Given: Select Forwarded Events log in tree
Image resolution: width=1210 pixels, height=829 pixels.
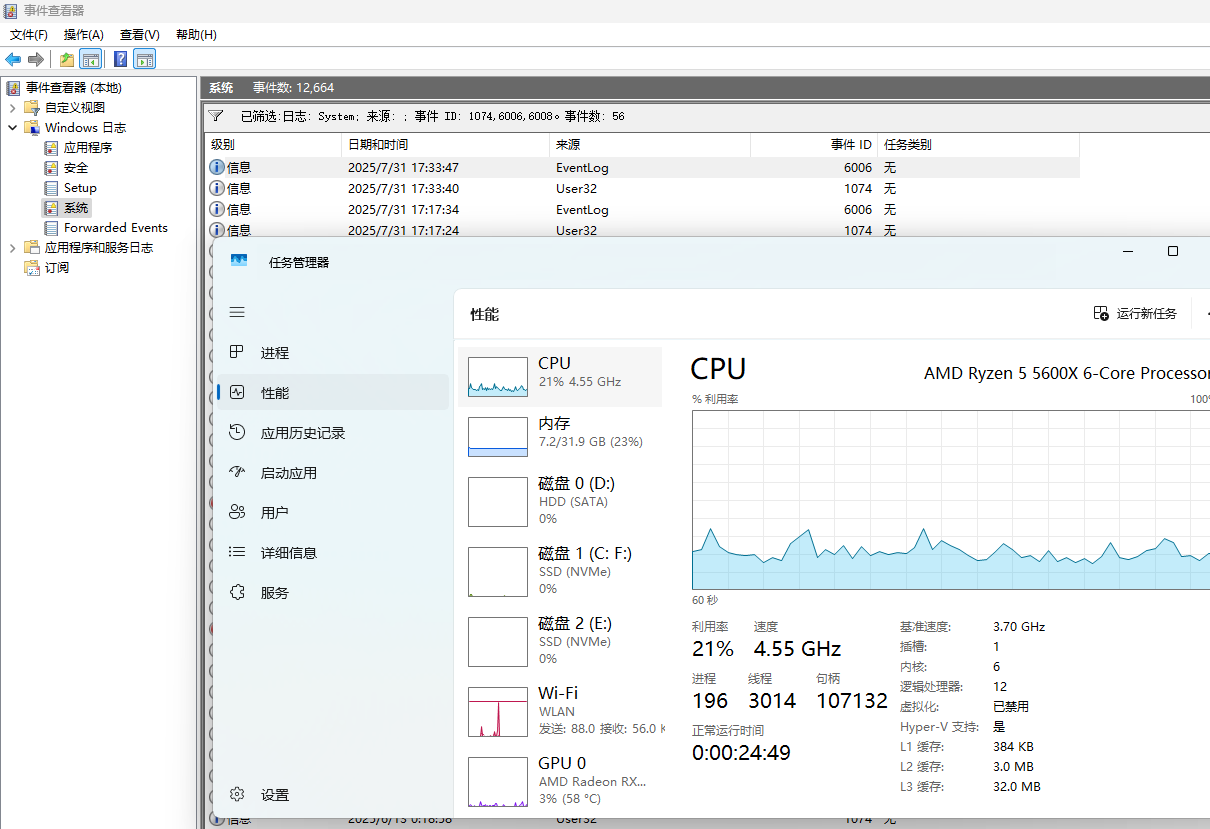Looking at the screenshot, I should (116, 227).
